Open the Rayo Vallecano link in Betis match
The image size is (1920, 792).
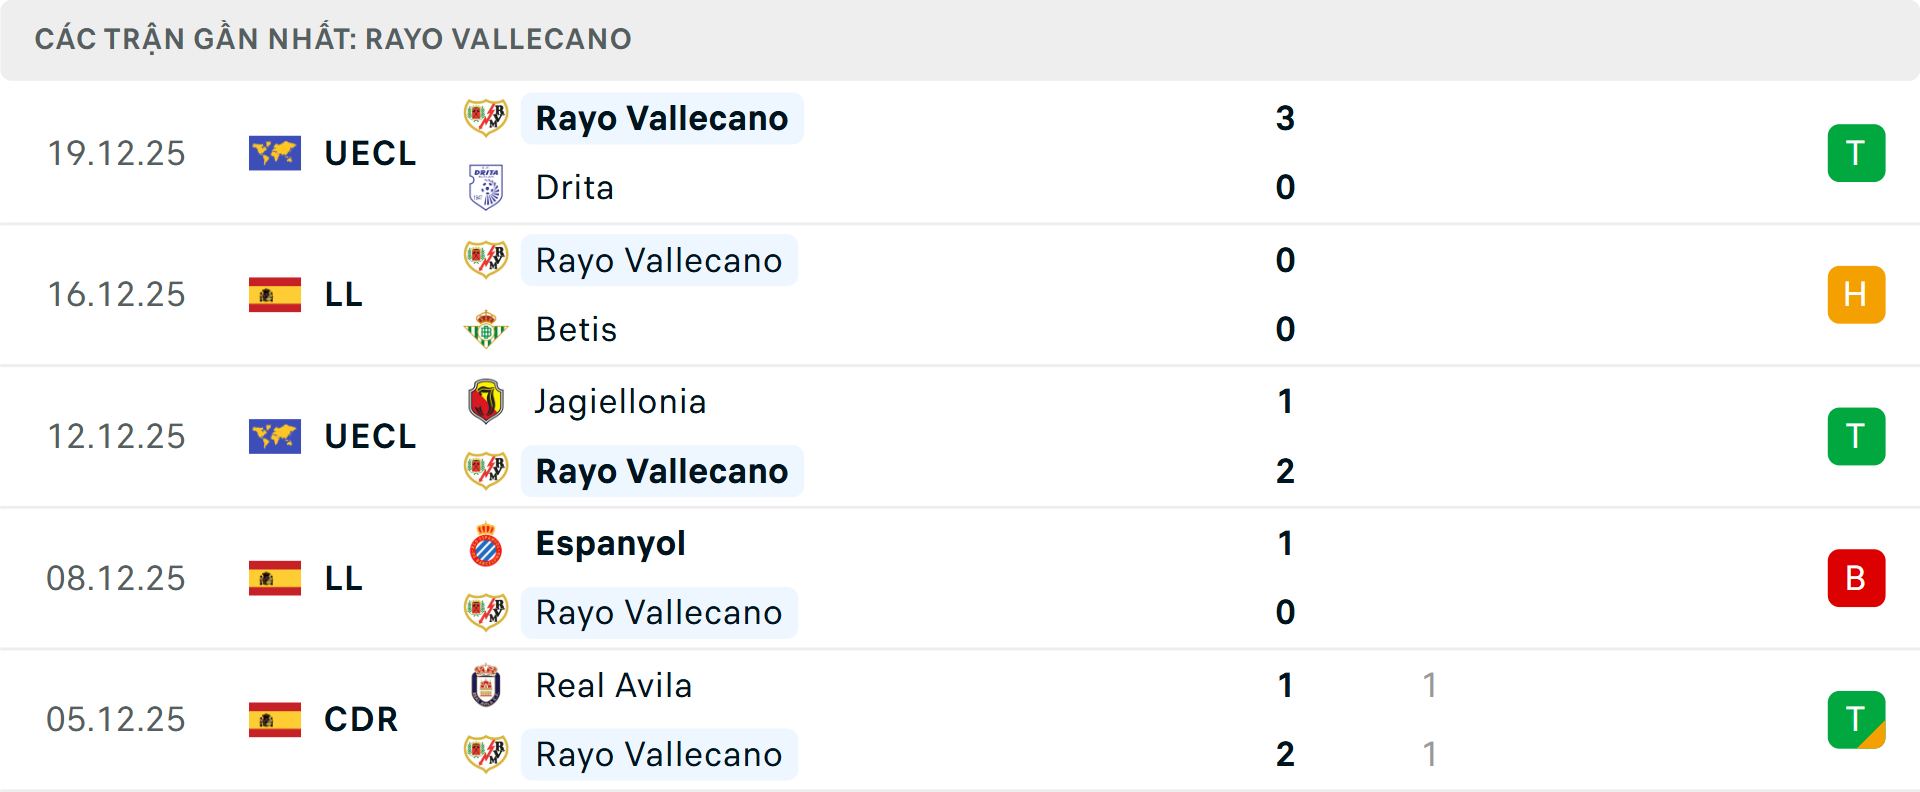coord(659,260)
